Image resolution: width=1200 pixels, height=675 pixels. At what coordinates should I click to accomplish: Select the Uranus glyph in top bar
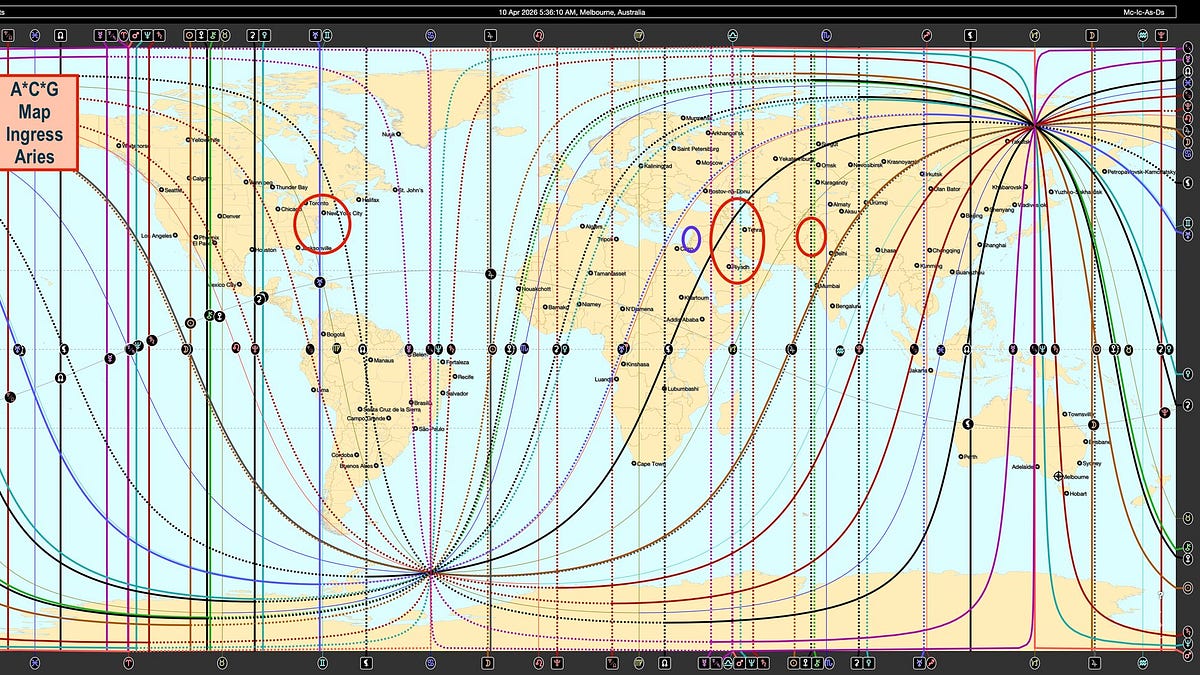pos(314,34)
